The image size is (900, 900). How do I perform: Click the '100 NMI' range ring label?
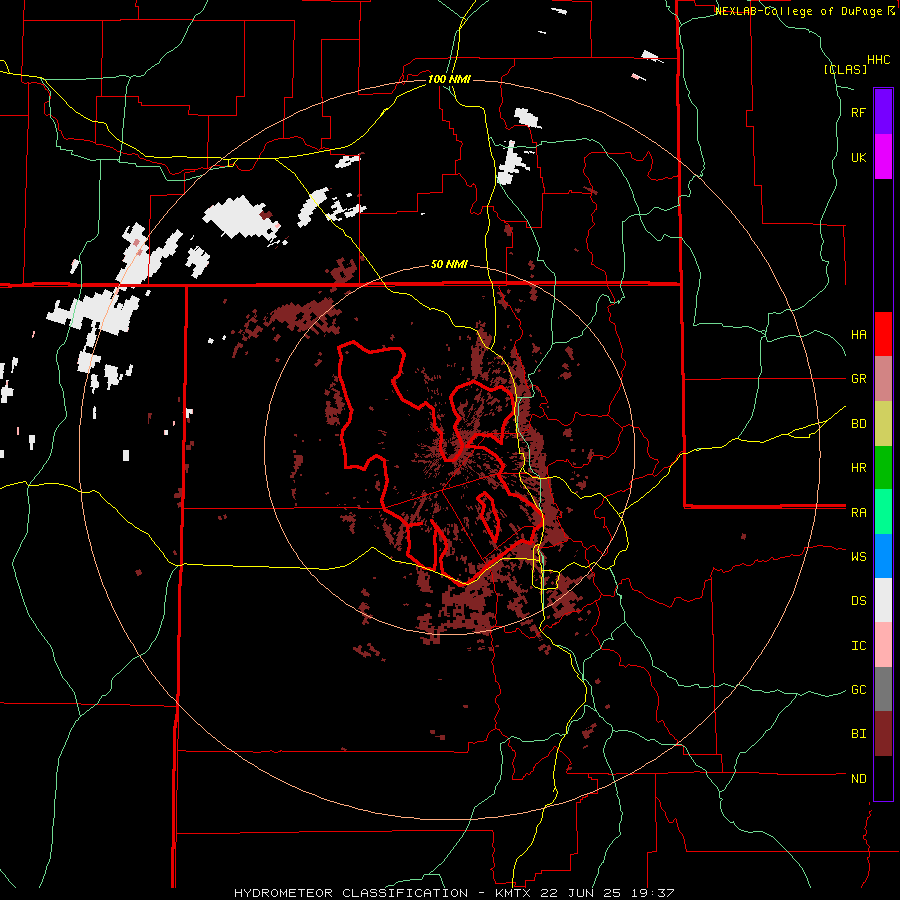[x=449, y=79]
